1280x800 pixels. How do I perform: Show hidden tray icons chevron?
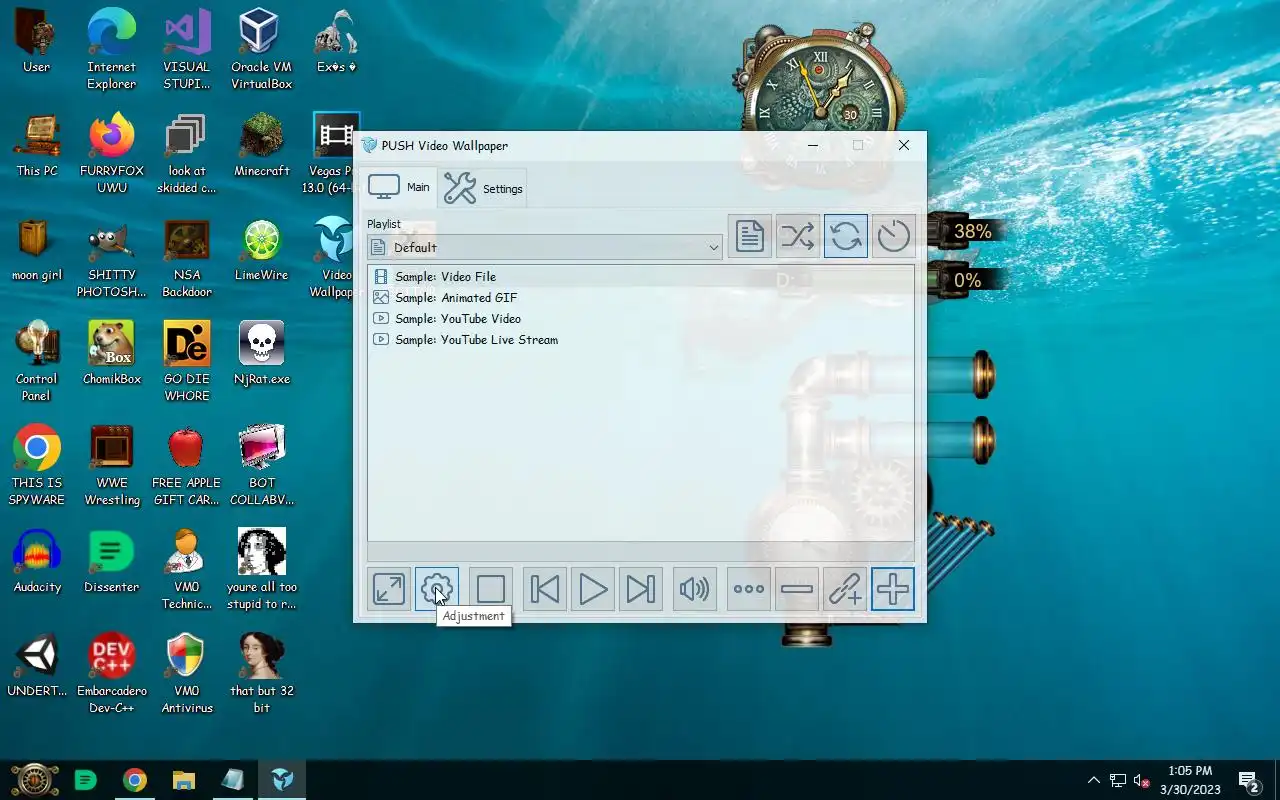(x=1093, y=780)
